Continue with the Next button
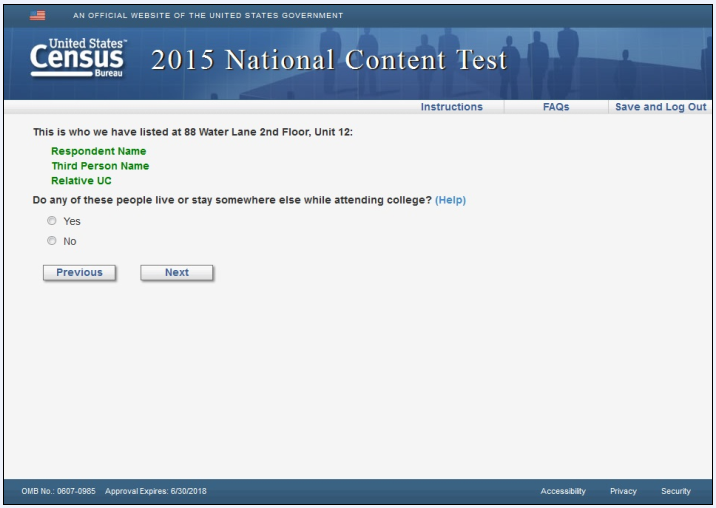The width and height of the screenshot is (716, 508). coord(177,273)
